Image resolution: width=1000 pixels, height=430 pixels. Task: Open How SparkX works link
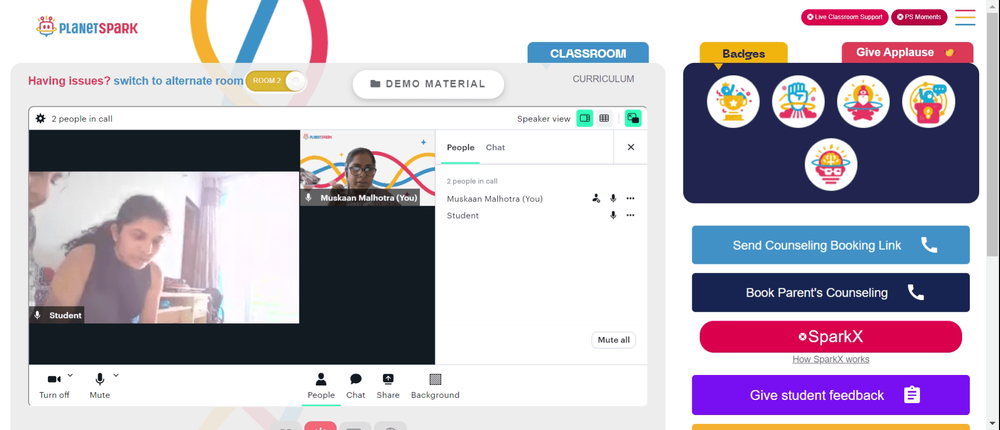pos(830,359)
